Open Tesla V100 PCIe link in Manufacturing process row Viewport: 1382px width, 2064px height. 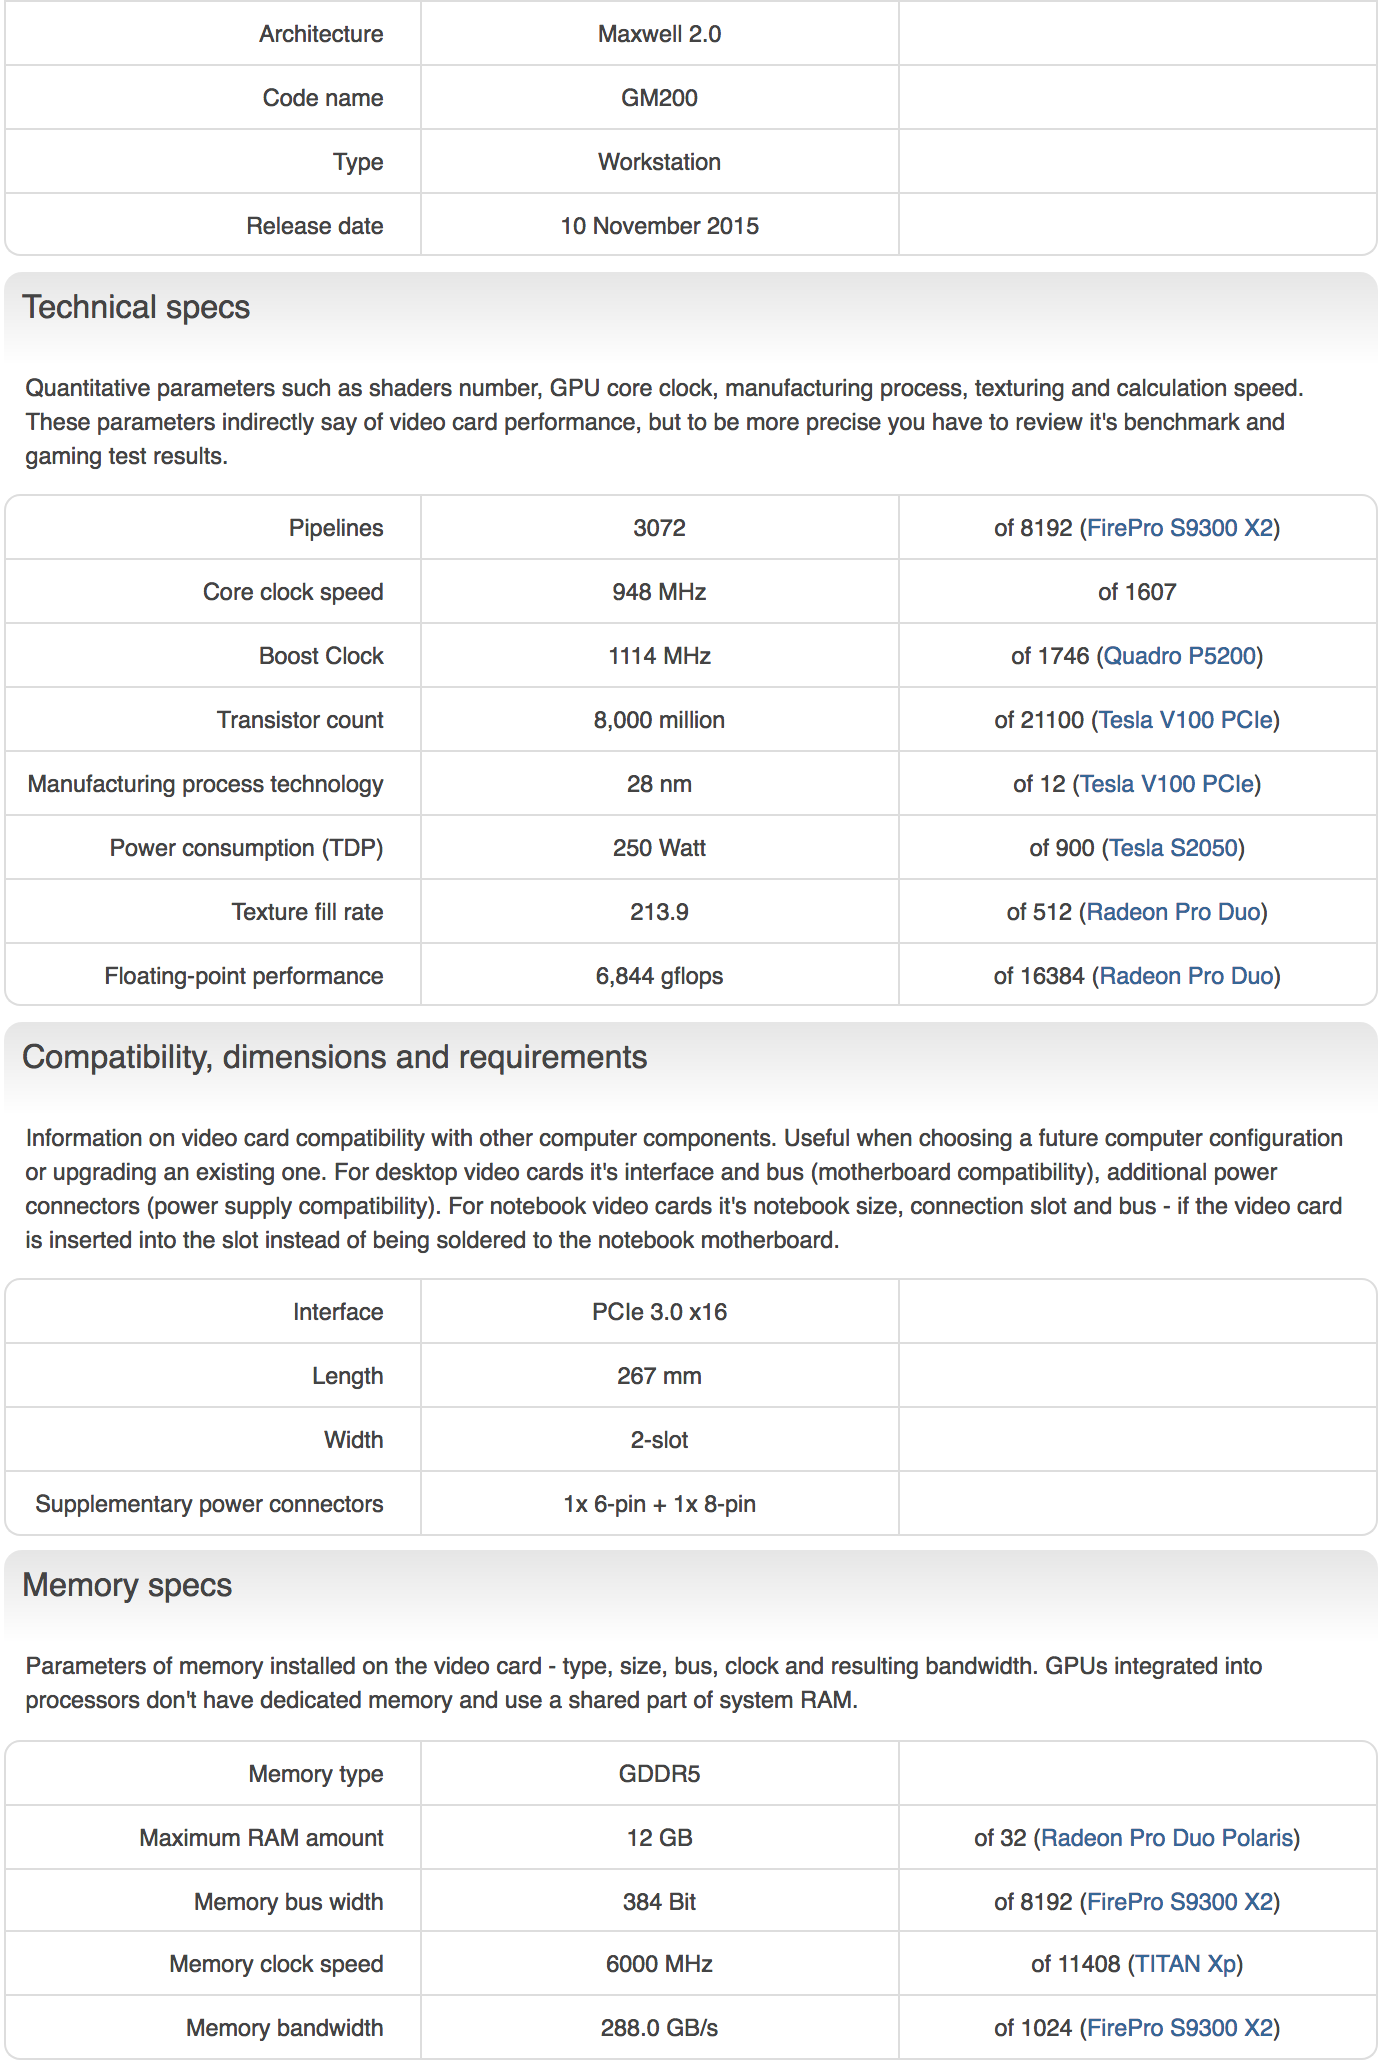(x=1167, y=784)
